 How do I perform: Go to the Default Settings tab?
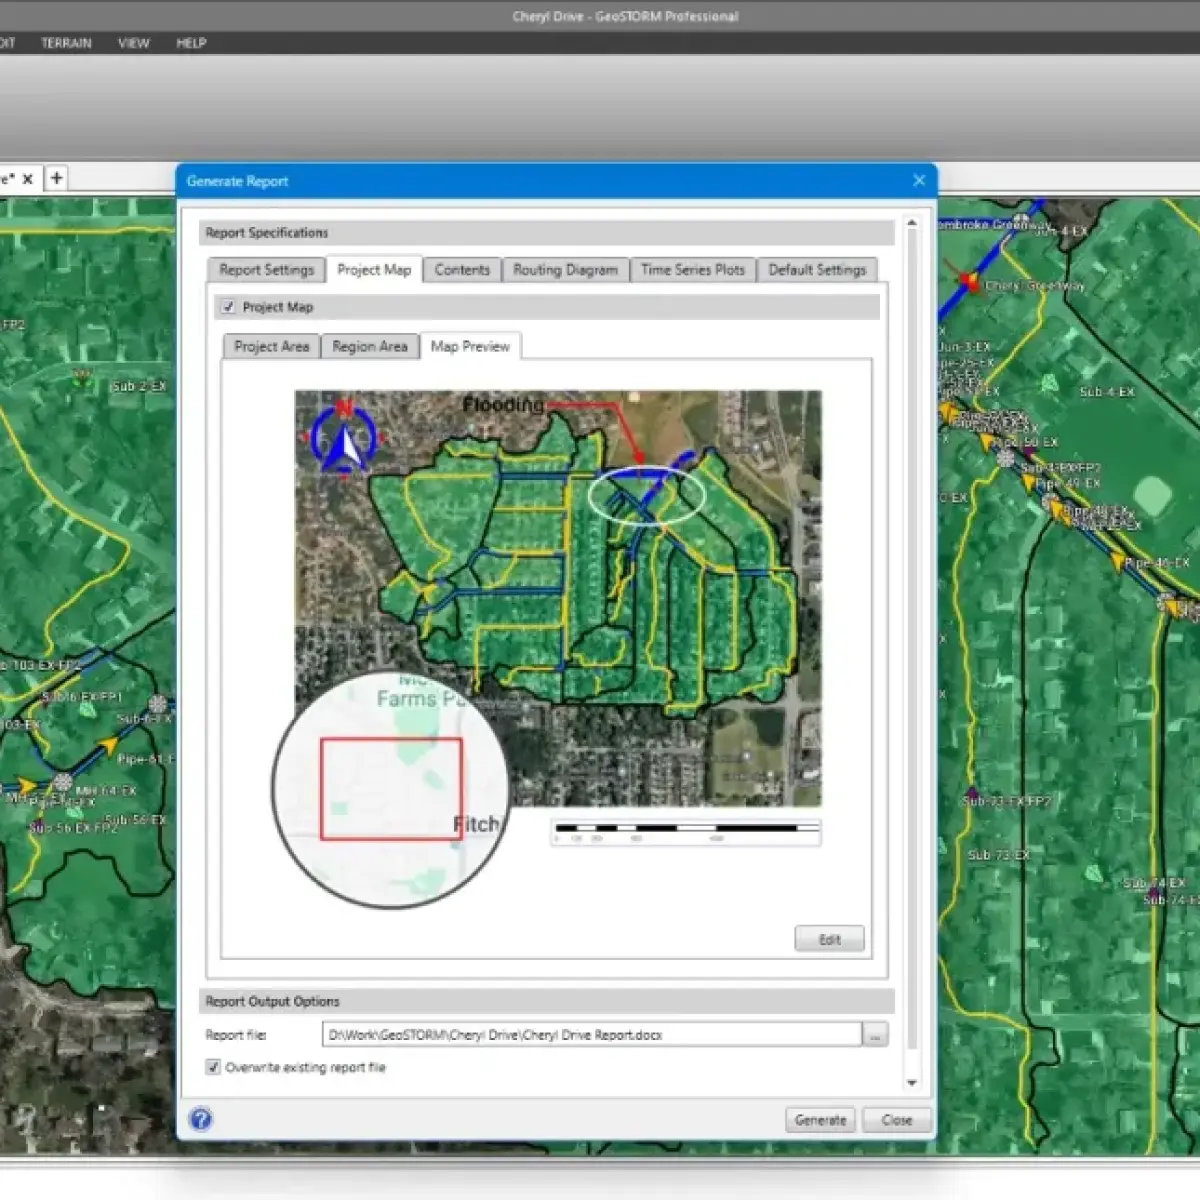point(817,270)
